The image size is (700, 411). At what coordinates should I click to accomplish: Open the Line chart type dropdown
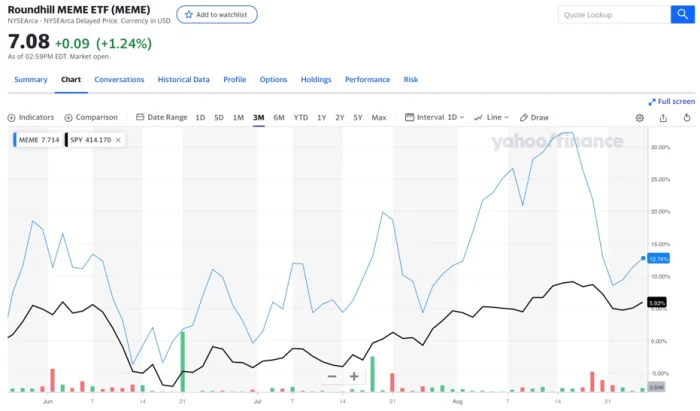point(492,117)
